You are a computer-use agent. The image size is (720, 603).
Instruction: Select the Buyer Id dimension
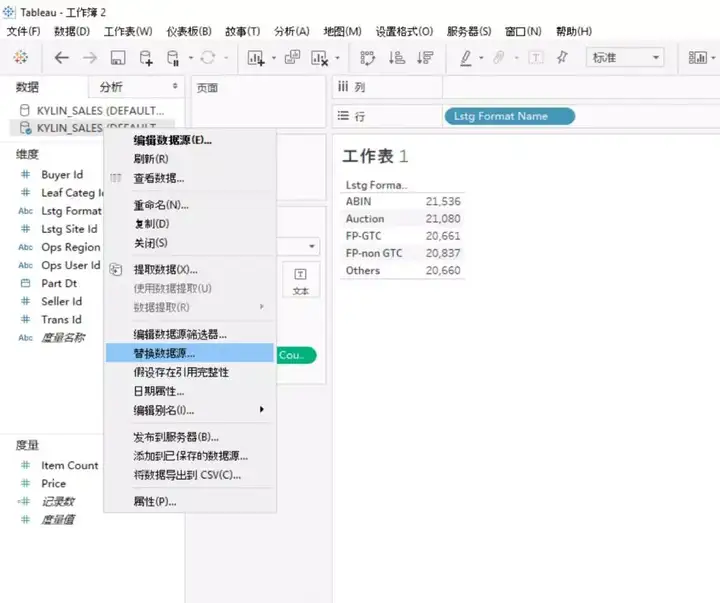[x=62, y=175]
